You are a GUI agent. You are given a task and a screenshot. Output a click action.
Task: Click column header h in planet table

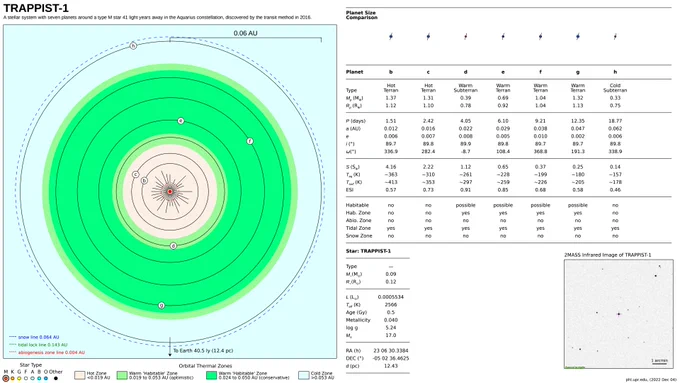tap(615, 72)
